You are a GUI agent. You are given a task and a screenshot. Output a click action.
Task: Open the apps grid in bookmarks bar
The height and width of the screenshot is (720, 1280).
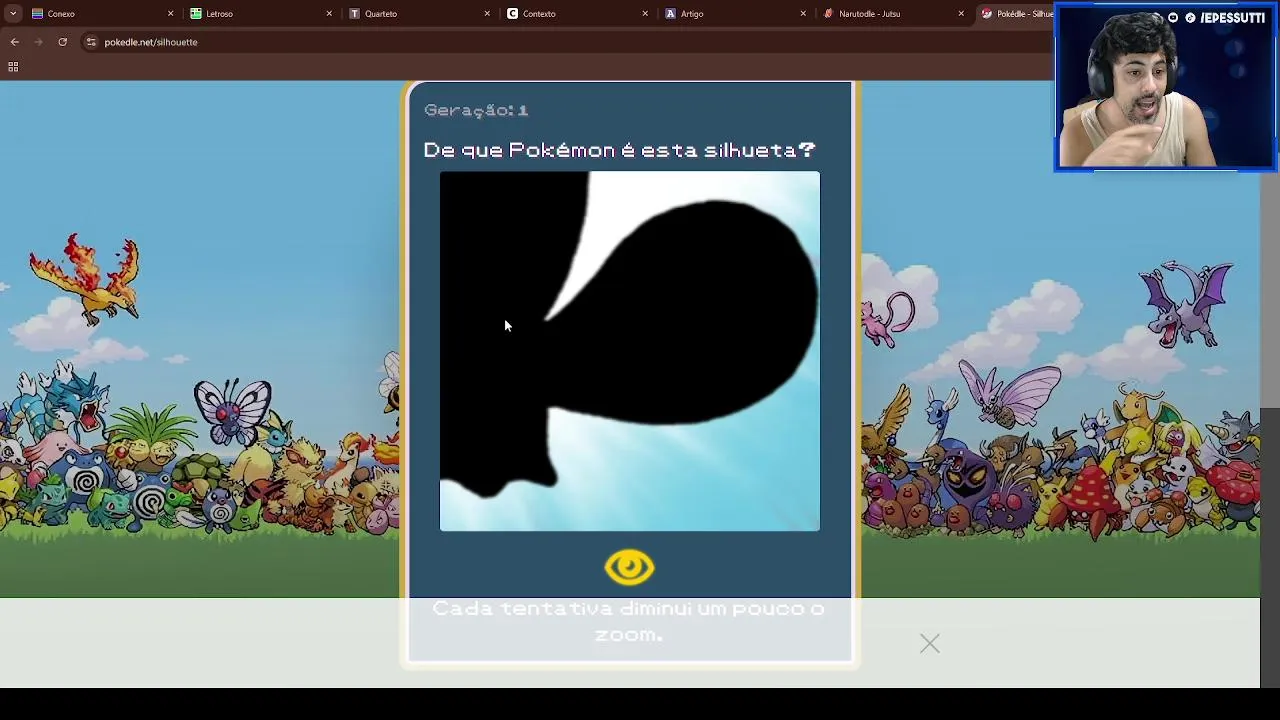[x=13, y=67]
